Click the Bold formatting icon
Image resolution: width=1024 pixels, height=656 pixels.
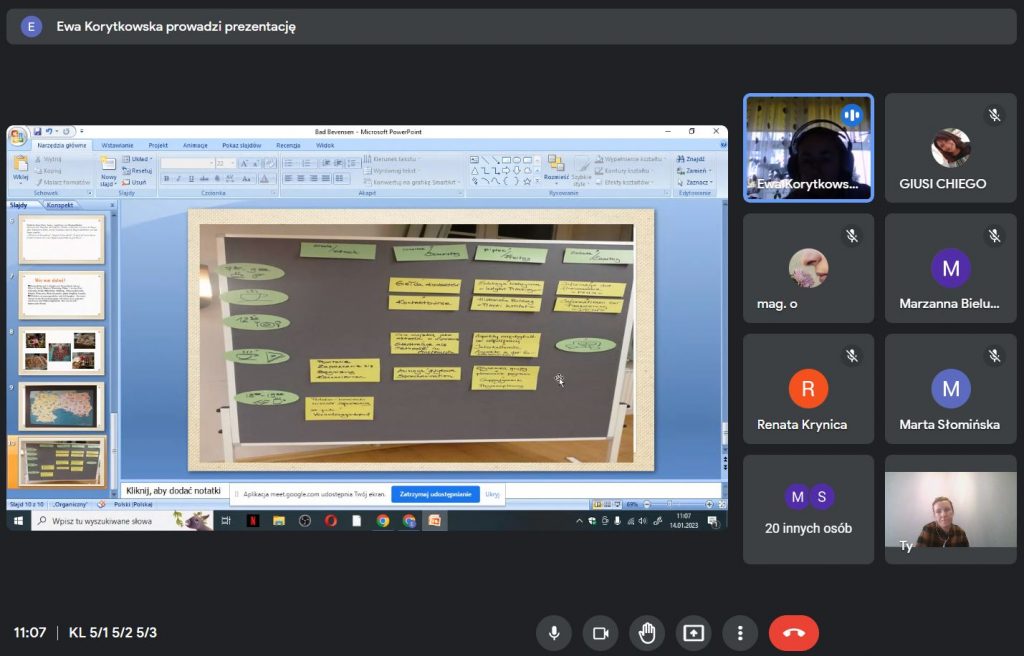[167, 178]
